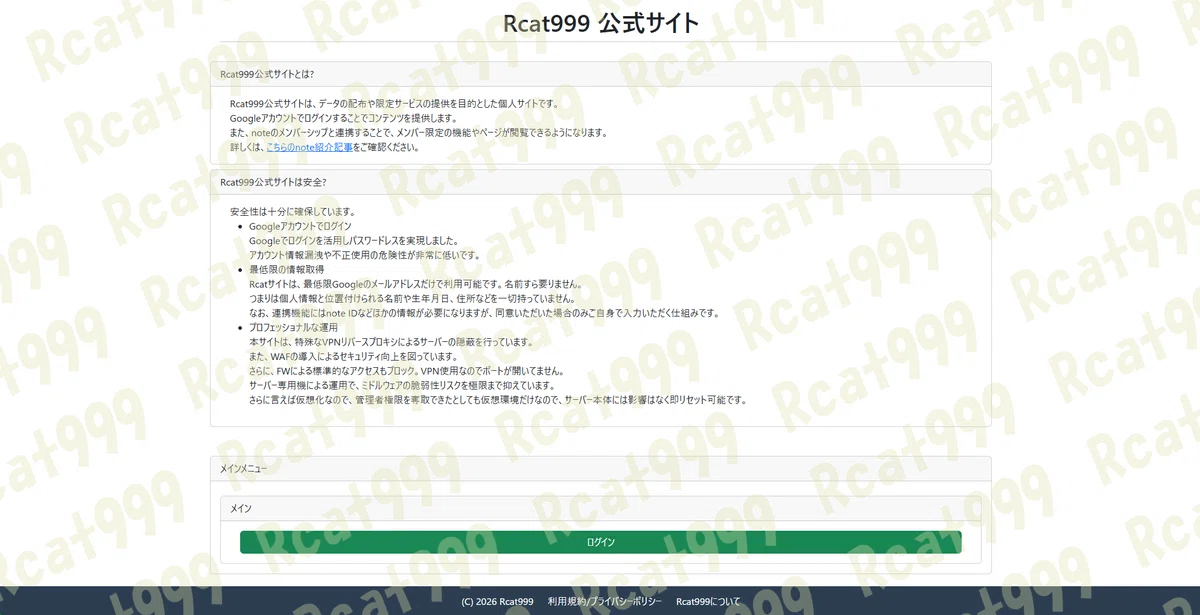
Task: Open 利用規約/プライバシーポリシー in the footer
Action: (x=605, y=601)
